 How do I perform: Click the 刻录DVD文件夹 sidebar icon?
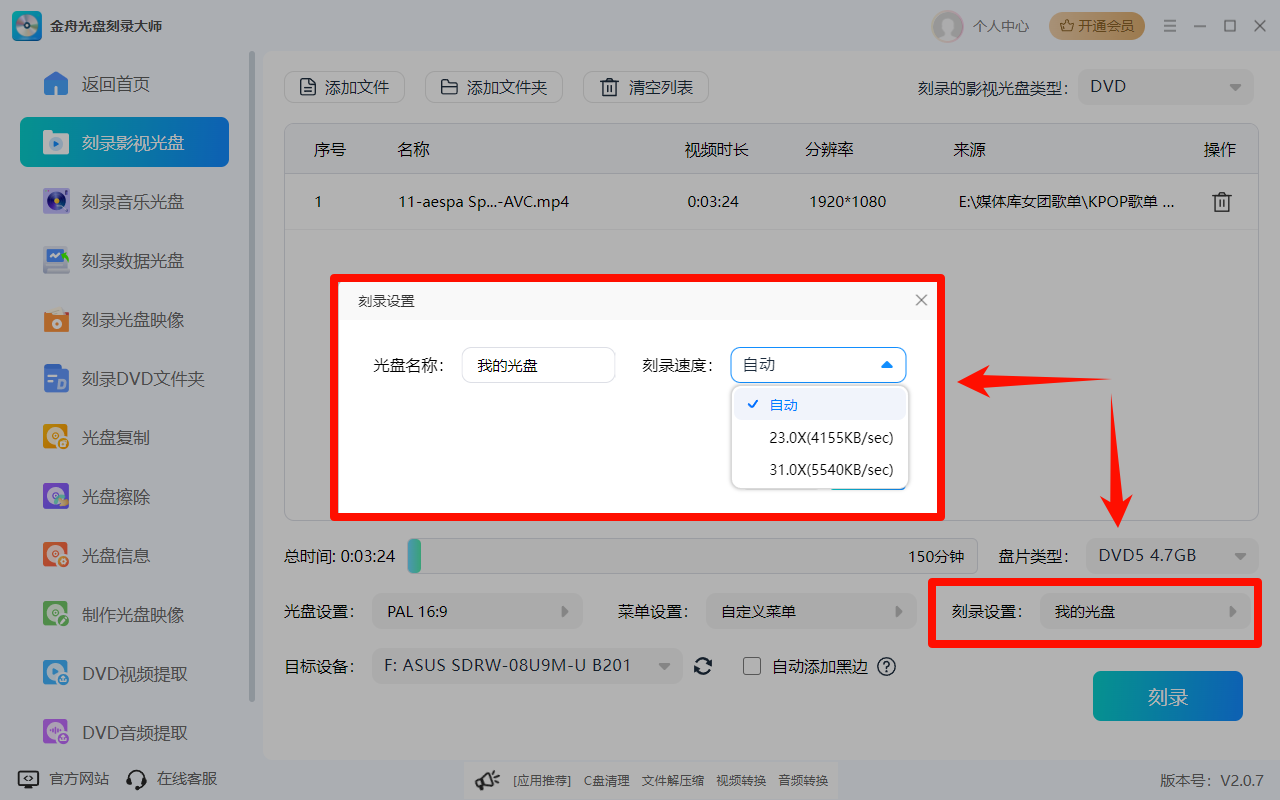[x=56, y=379]
